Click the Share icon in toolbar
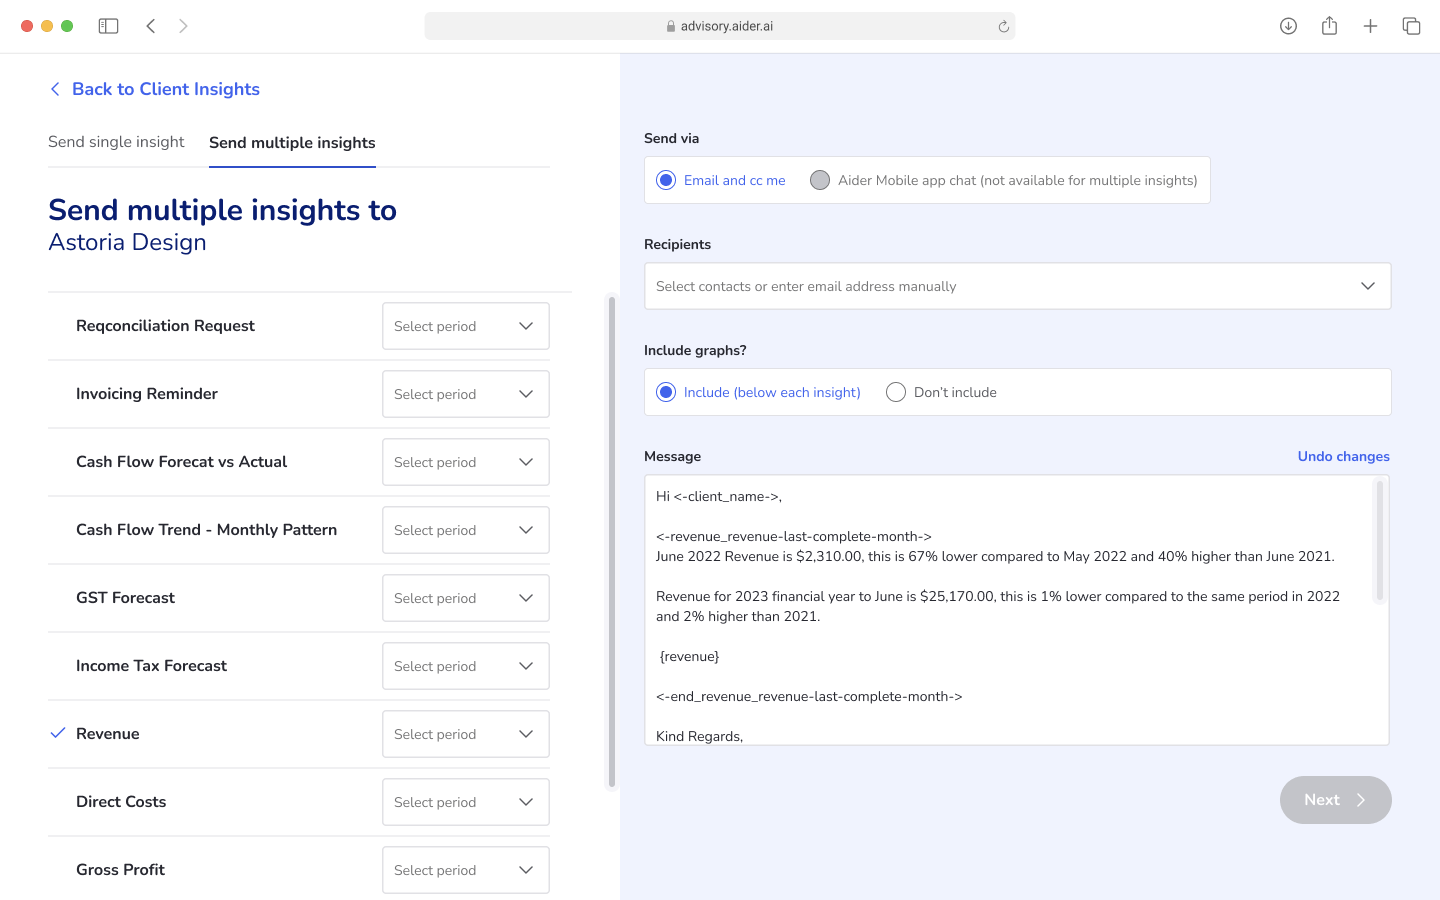The image size is (1440, 900). [1329, 26]
